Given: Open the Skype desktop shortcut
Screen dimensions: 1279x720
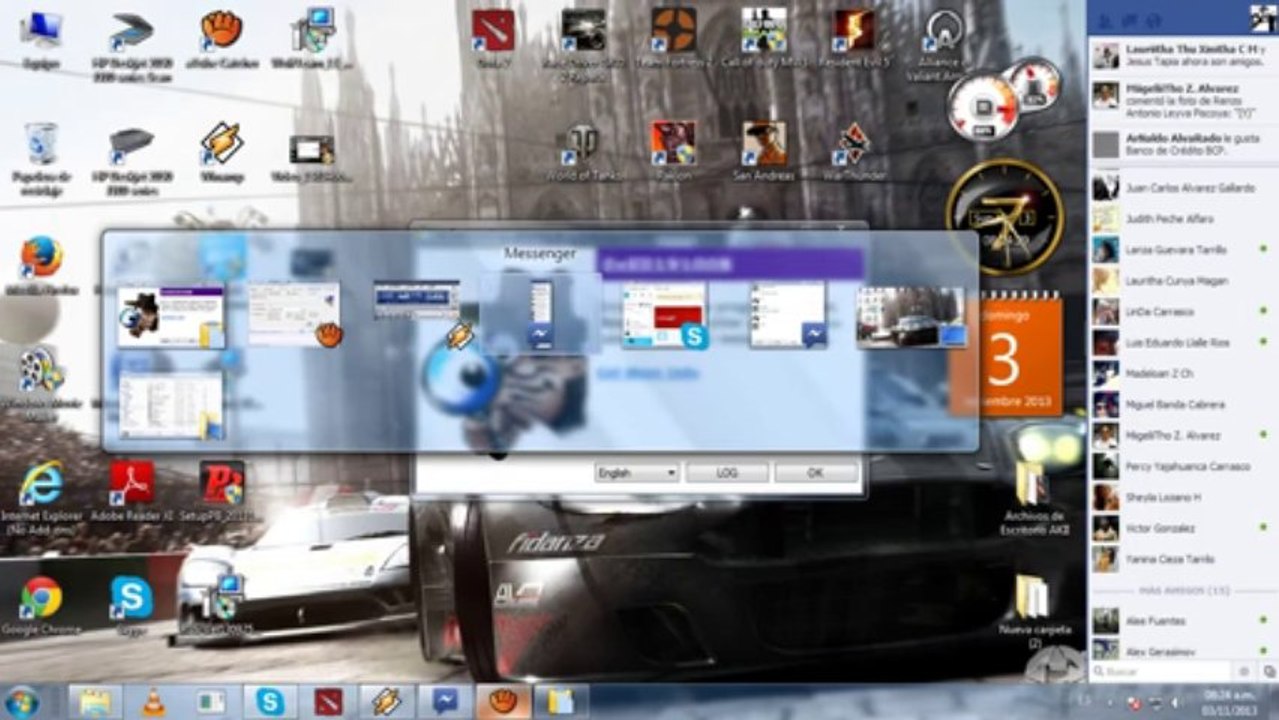Looking at the screenshot, I should tap(131, 606).
